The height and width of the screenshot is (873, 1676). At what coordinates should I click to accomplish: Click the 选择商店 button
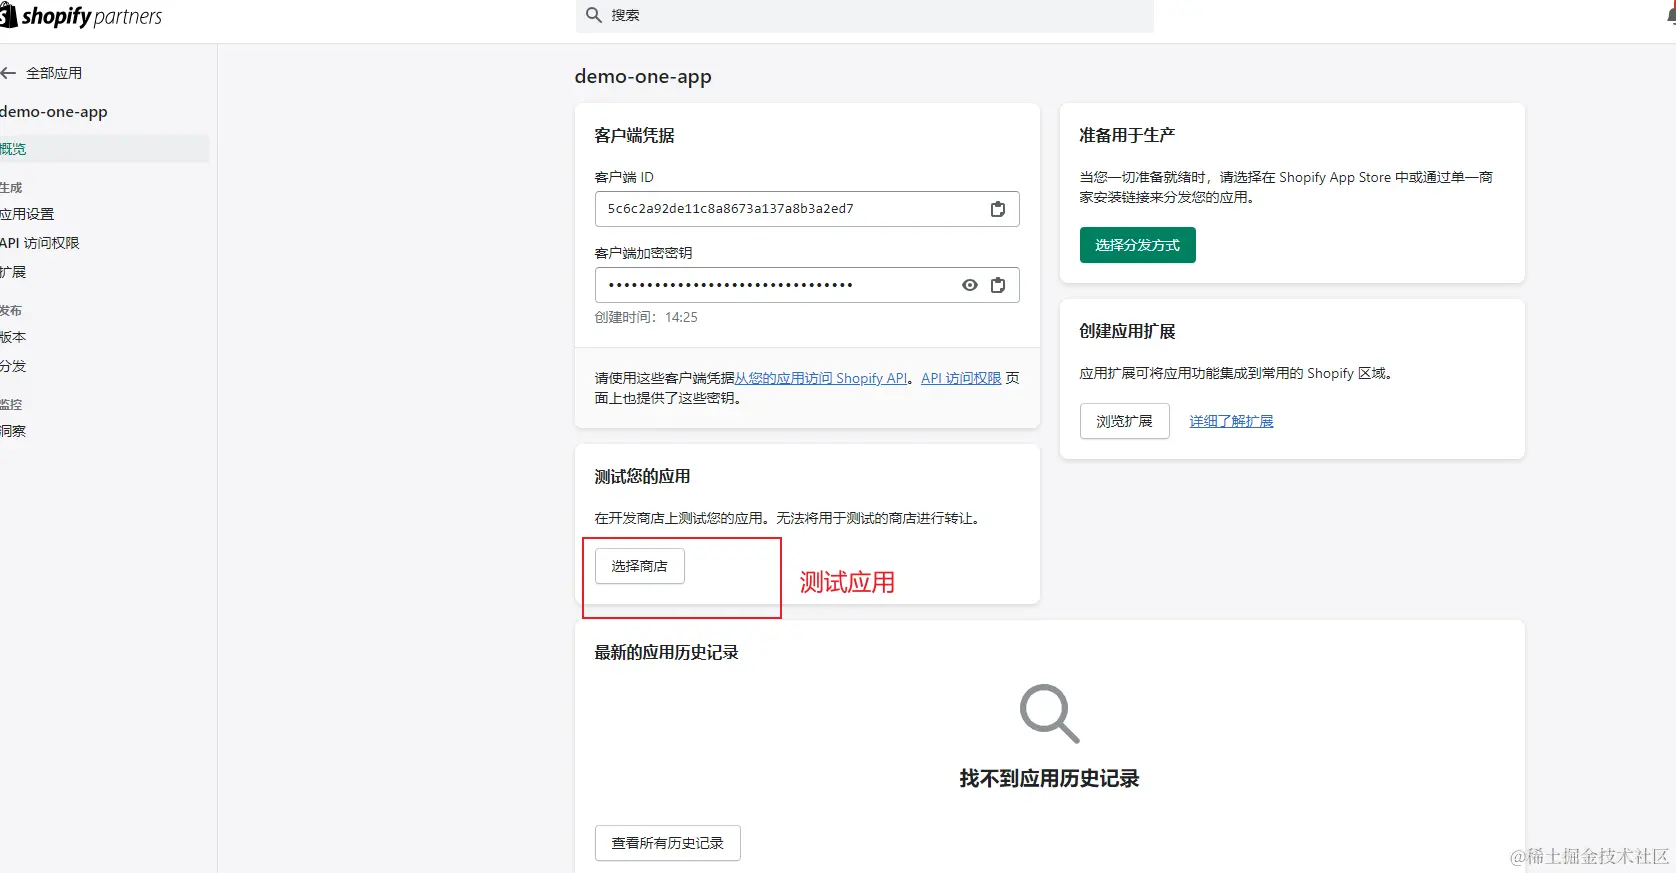(x=640, y=566)
